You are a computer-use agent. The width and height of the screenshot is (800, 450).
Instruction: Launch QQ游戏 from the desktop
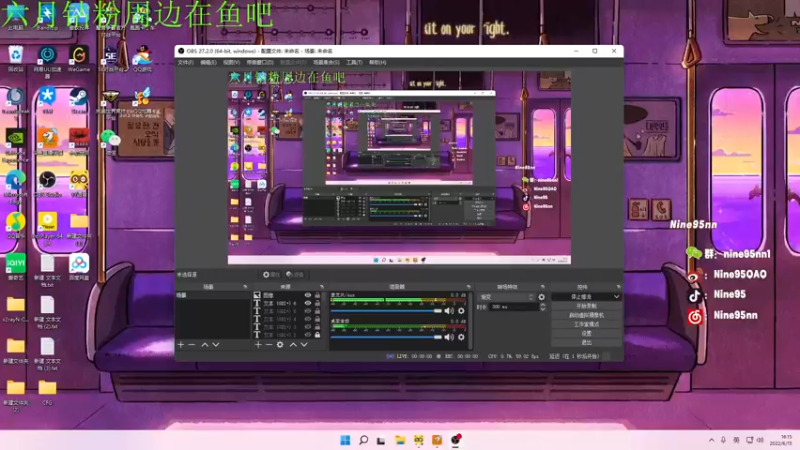click(x=142, y=59)
